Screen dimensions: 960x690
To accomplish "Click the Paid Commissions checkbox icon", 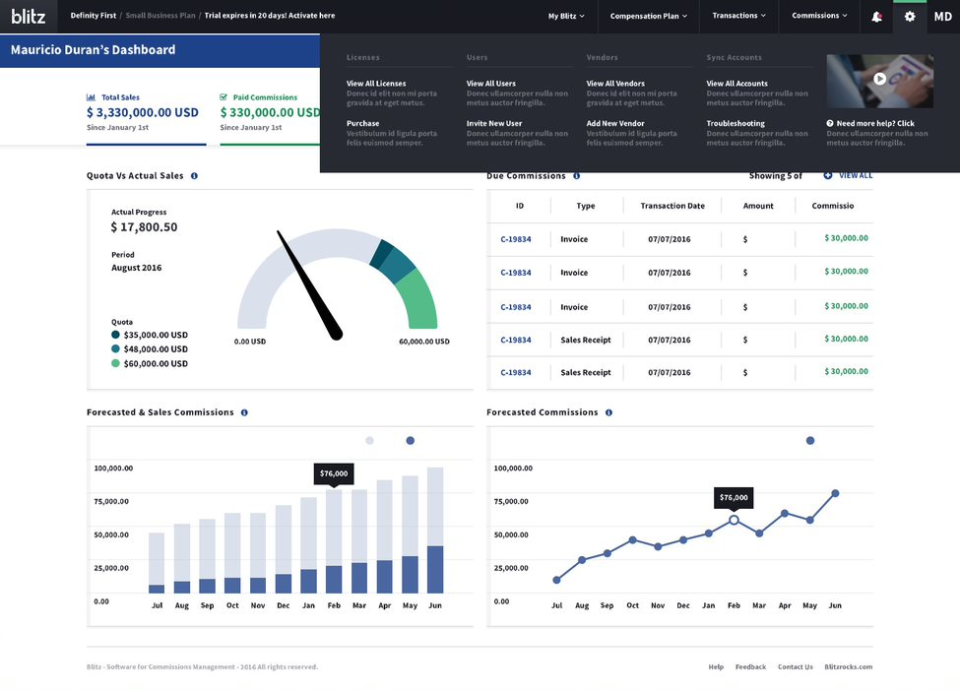I will pyautogui.click(x=224, y=98).
